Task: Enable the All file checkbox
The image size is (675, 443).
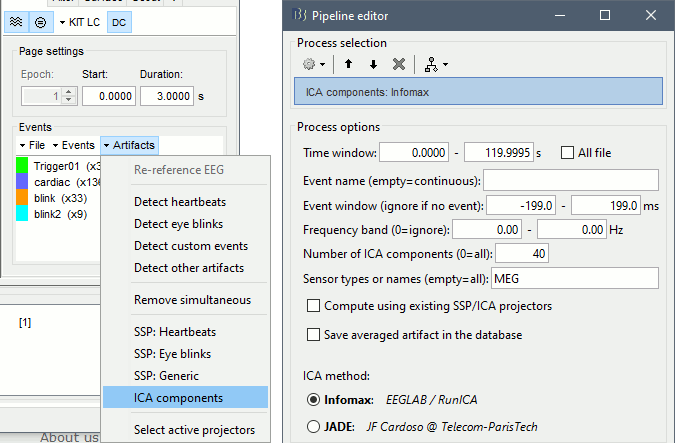Action: [x=568, y=153]
